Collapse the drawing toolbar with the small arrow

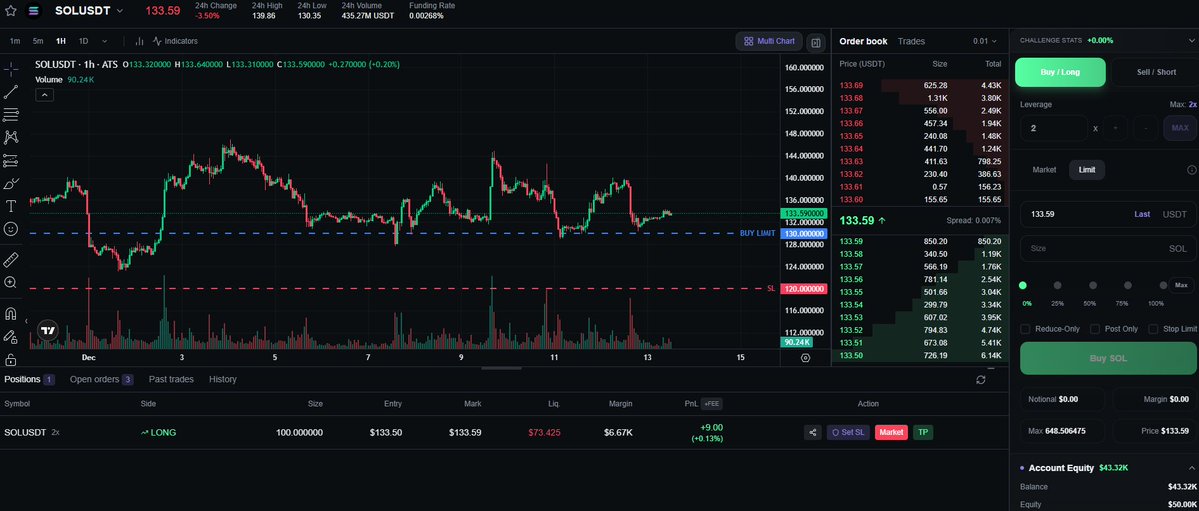pyautogui.click(x=27, y=321)
